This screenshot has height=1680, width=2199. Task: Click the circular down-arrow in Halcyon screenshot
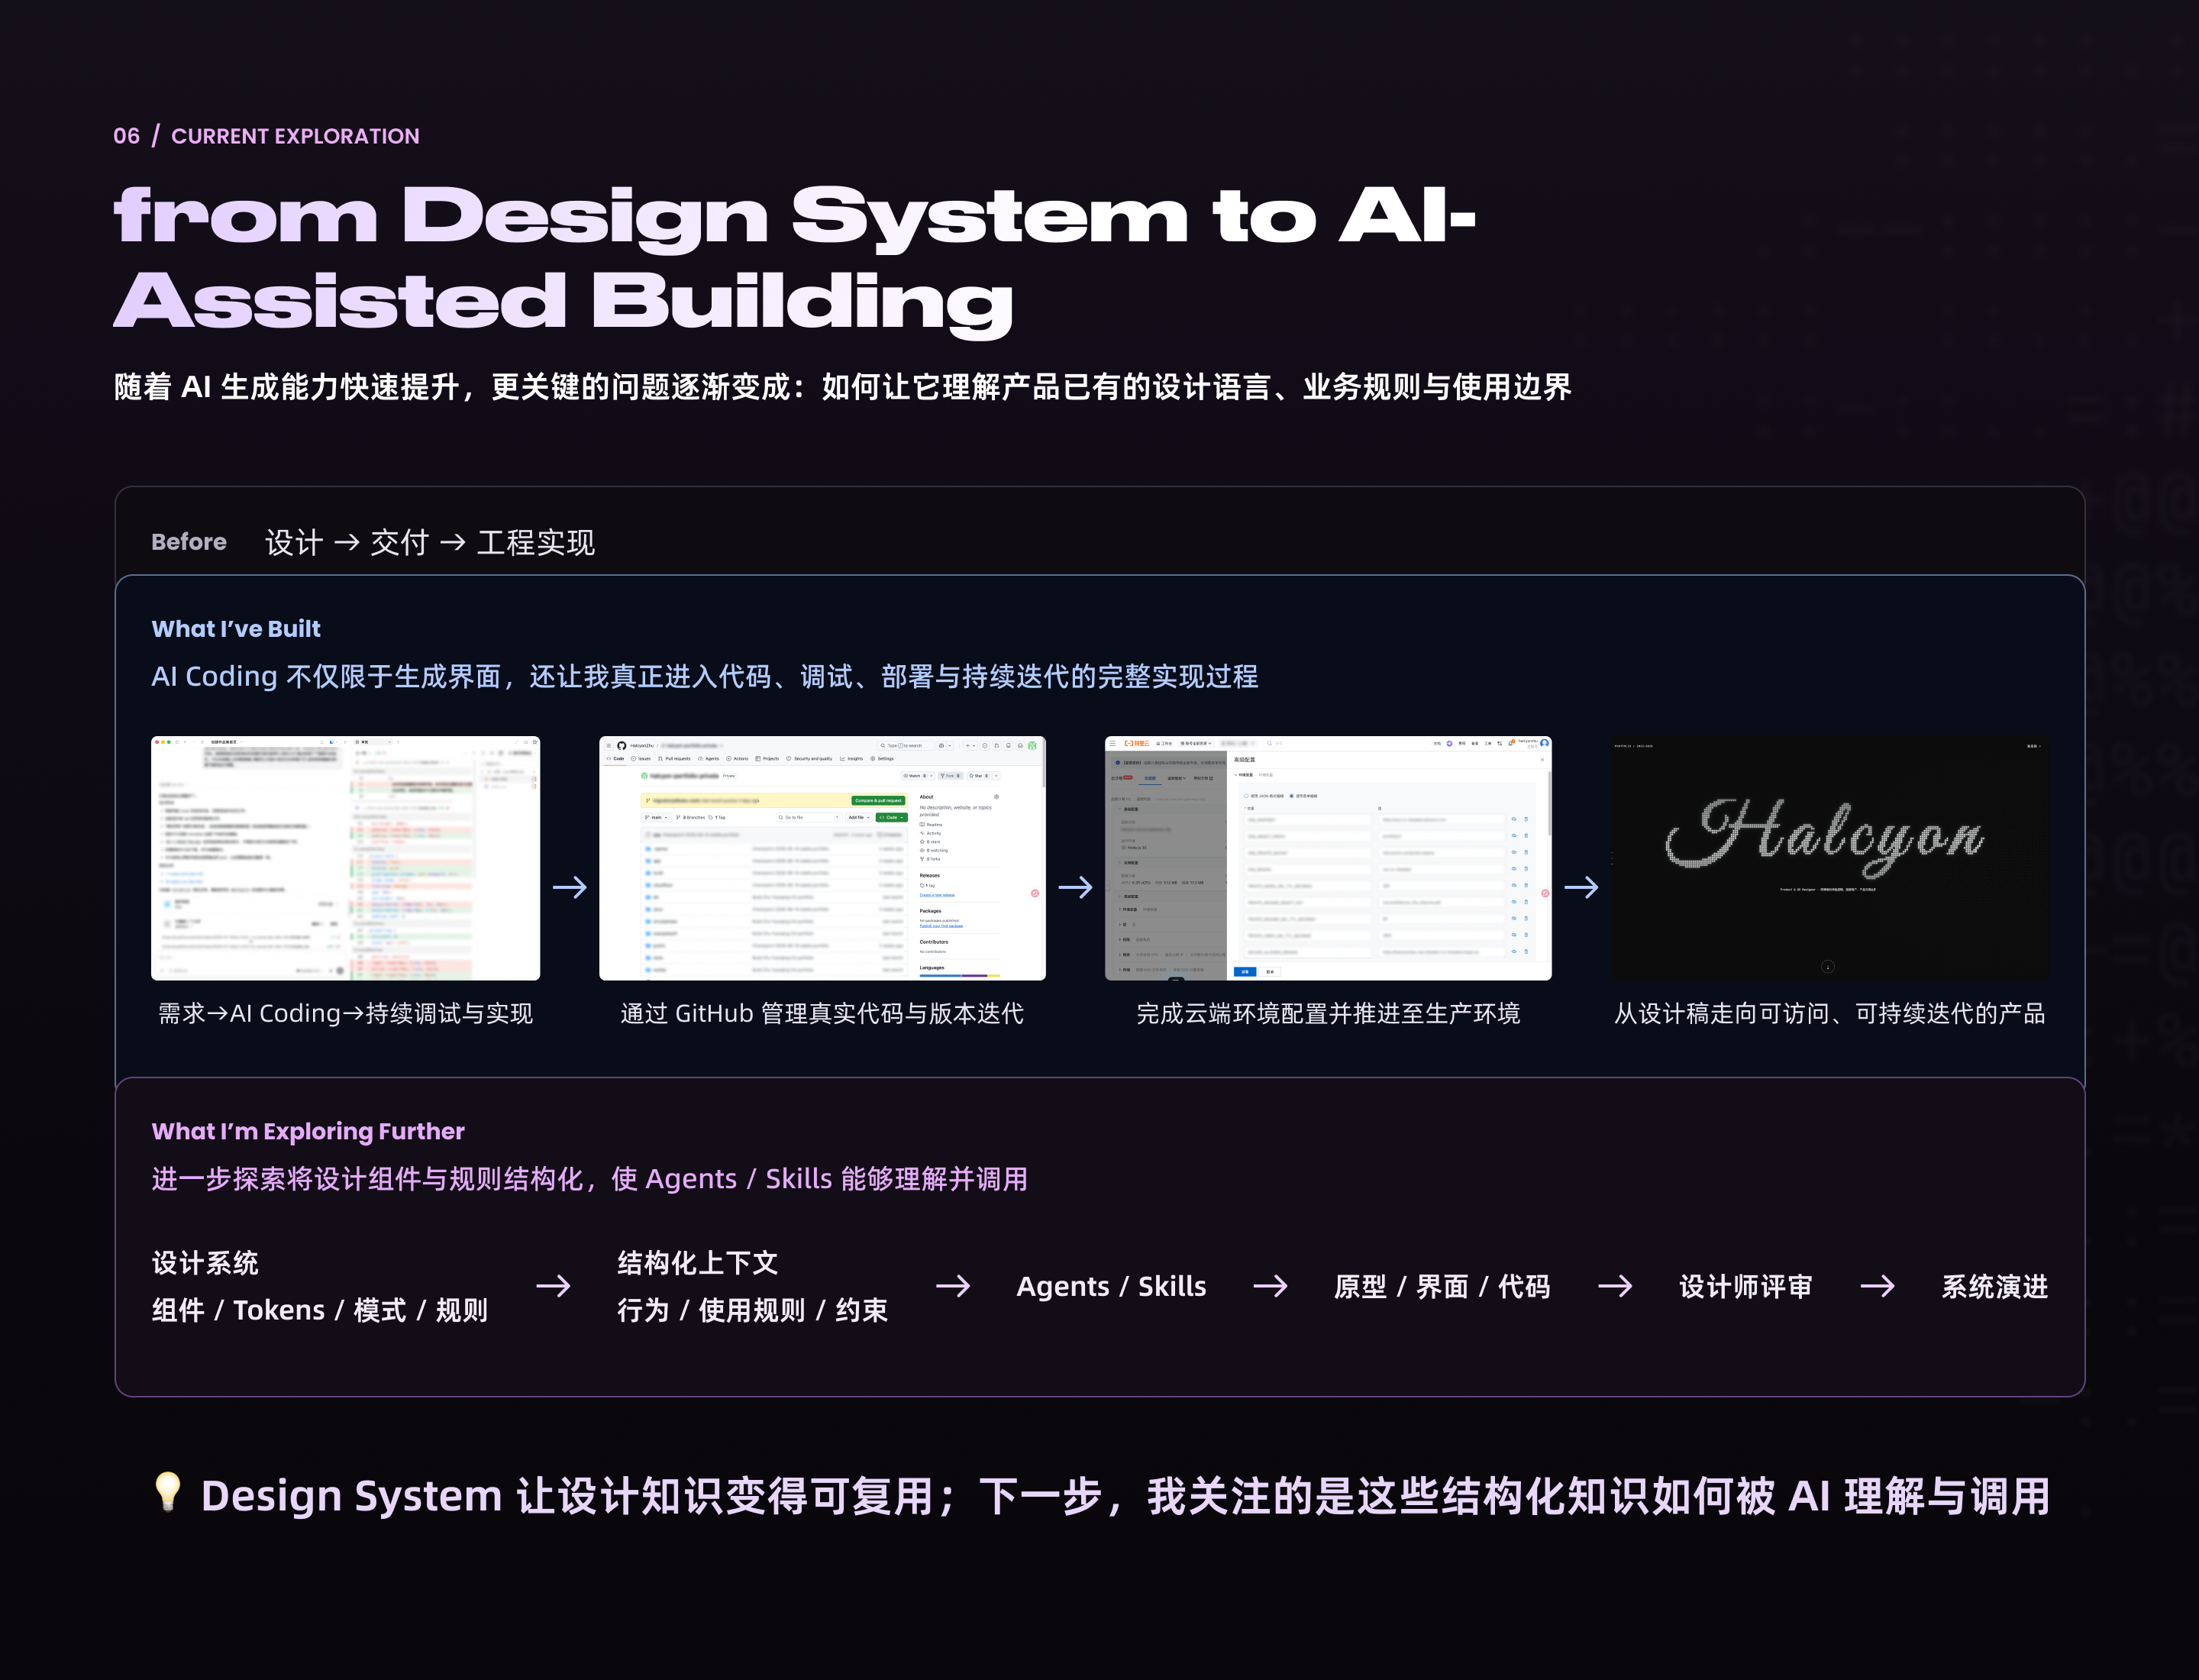[1828, 966]
